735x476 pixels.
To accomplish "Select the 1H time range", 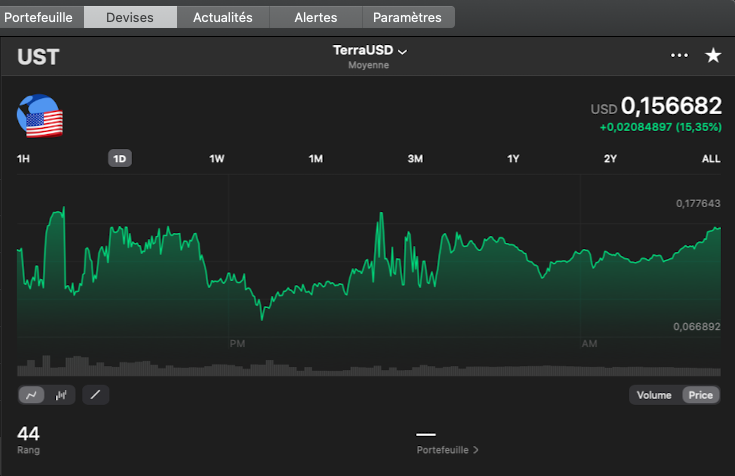I will click(23, 159).
